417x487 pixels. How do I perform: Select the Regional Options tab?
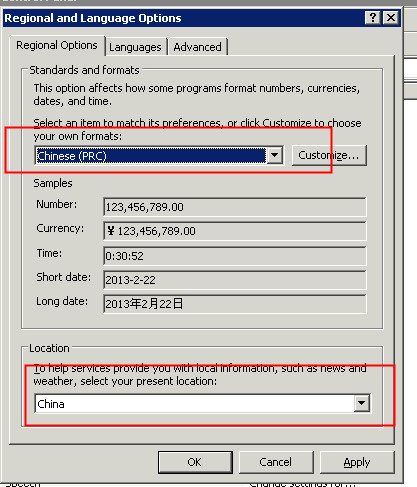[x=57, y=45]
